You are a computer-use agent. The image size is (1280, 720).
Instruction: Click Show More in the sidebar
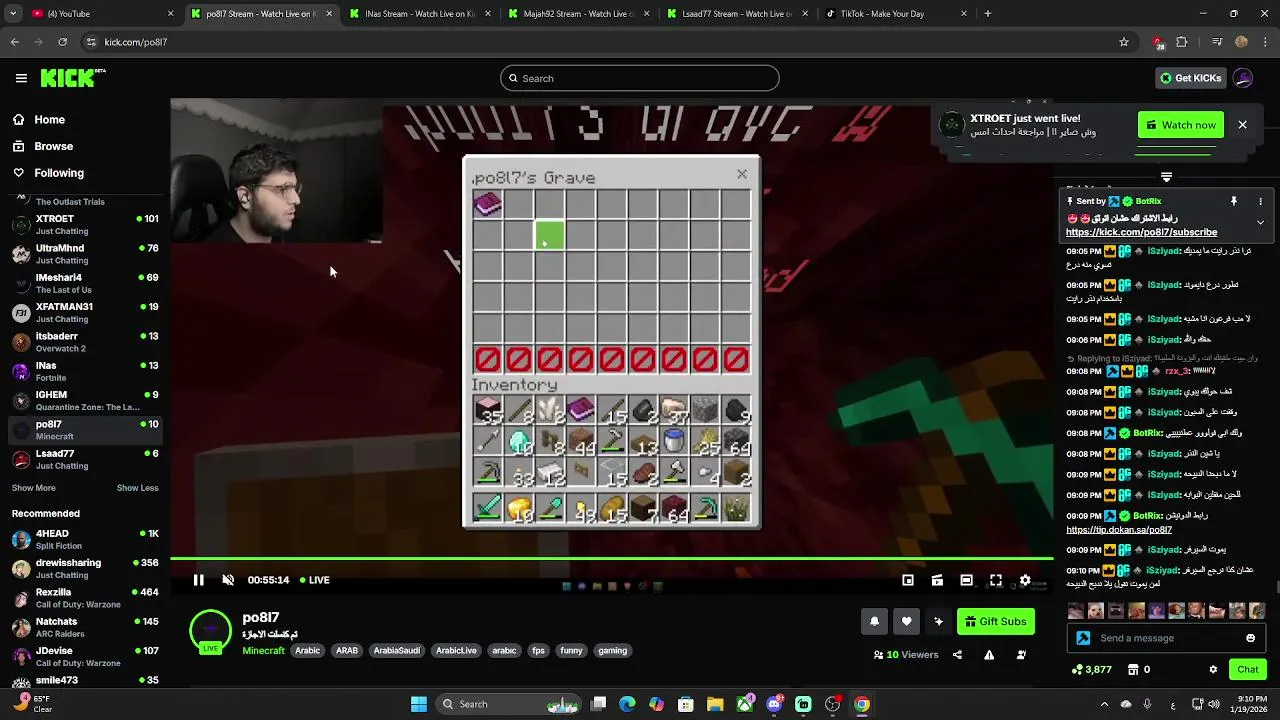click(34, 488)
